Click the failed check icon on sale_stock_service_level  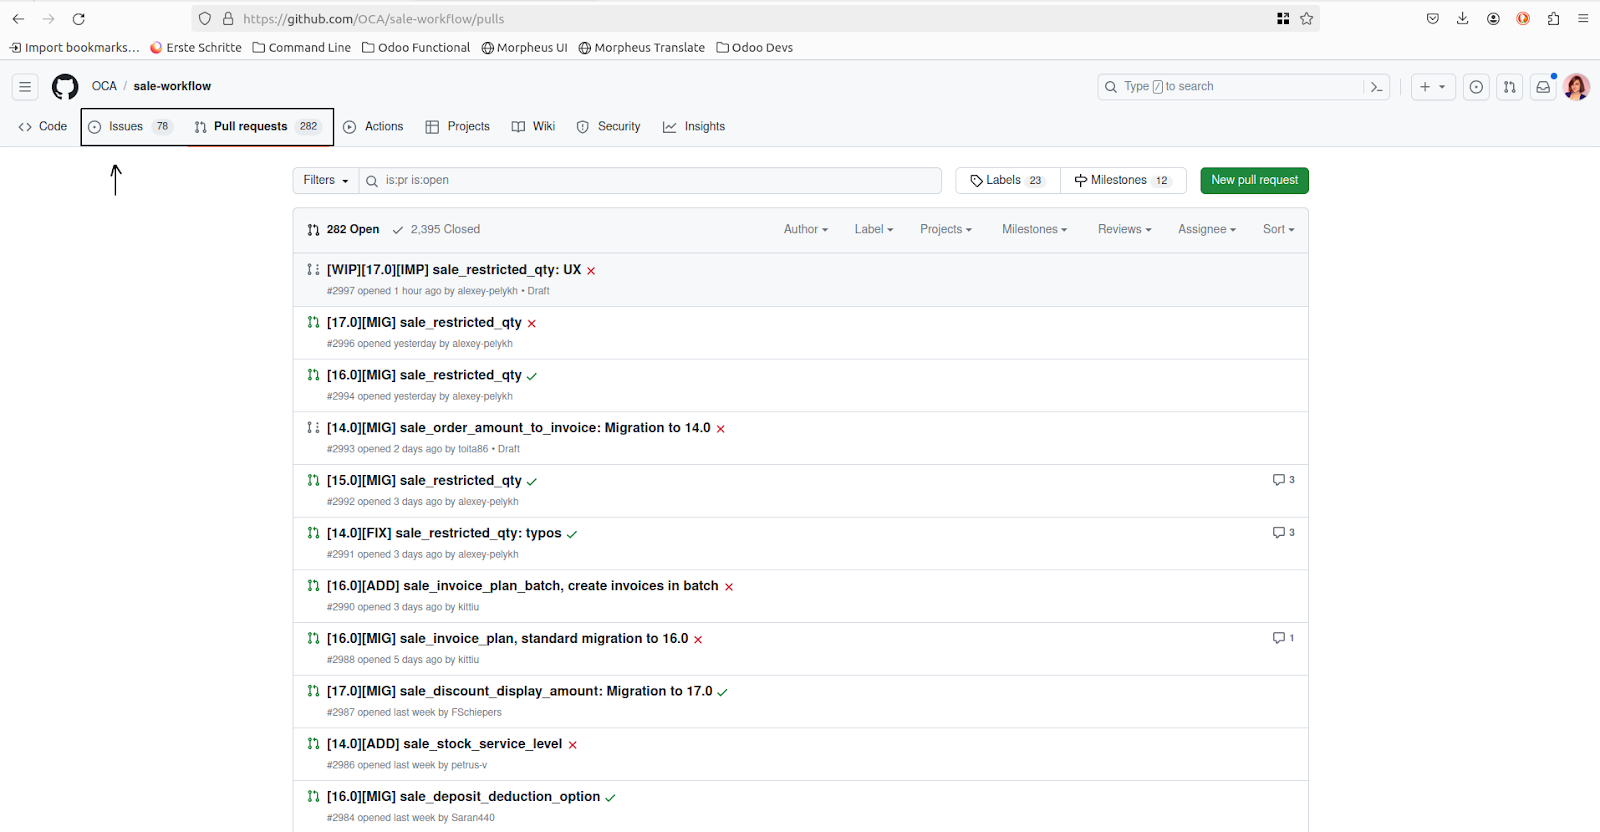(573, 745)
